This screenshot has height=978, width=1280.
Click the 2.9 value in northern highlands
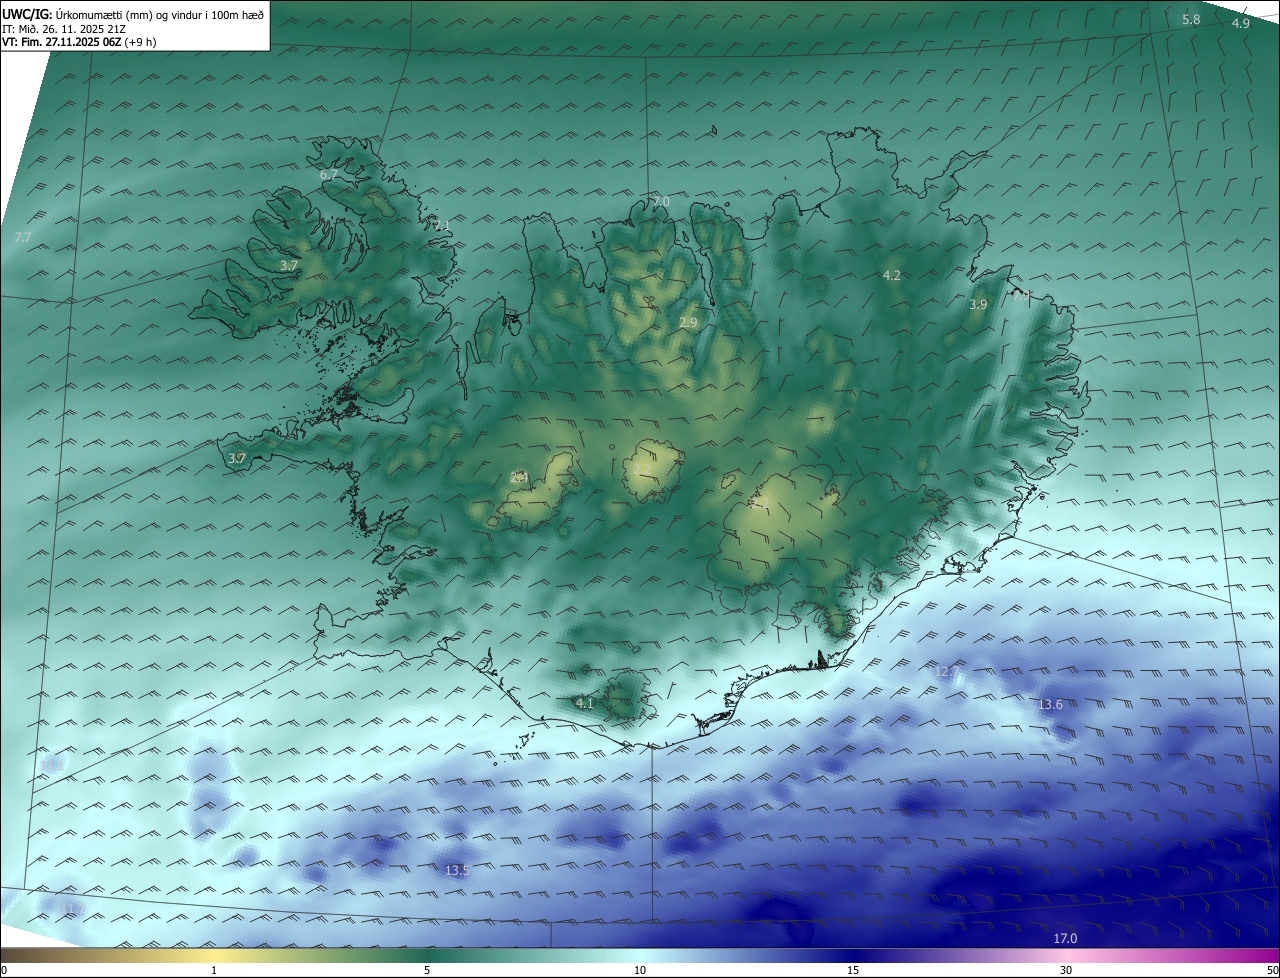pyautogui.click(x=688, y=322)
